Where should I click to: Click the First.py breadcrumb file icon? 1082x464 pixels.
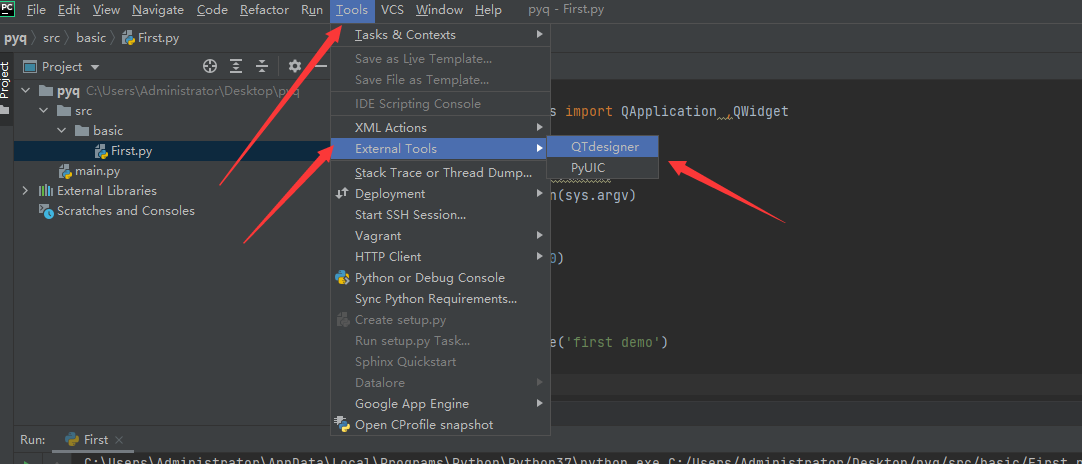128,38
